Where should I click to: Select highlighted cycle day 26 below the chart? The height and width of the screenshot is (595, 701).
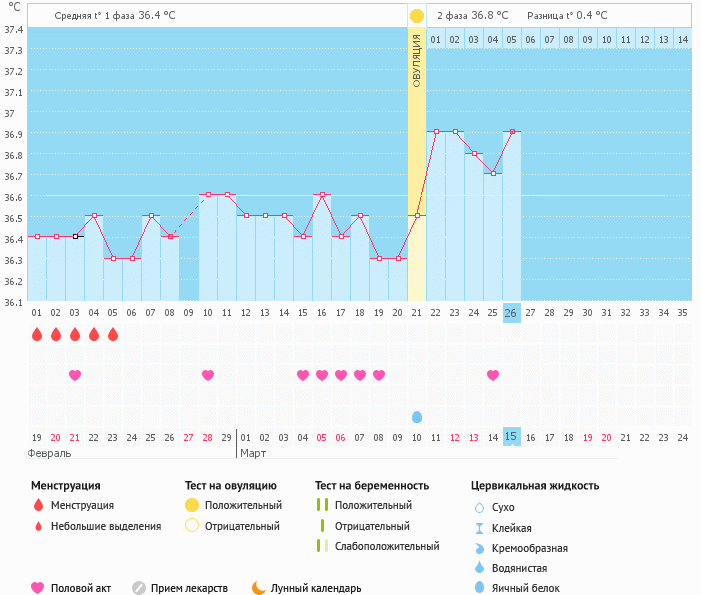click(x=511, y=312)
